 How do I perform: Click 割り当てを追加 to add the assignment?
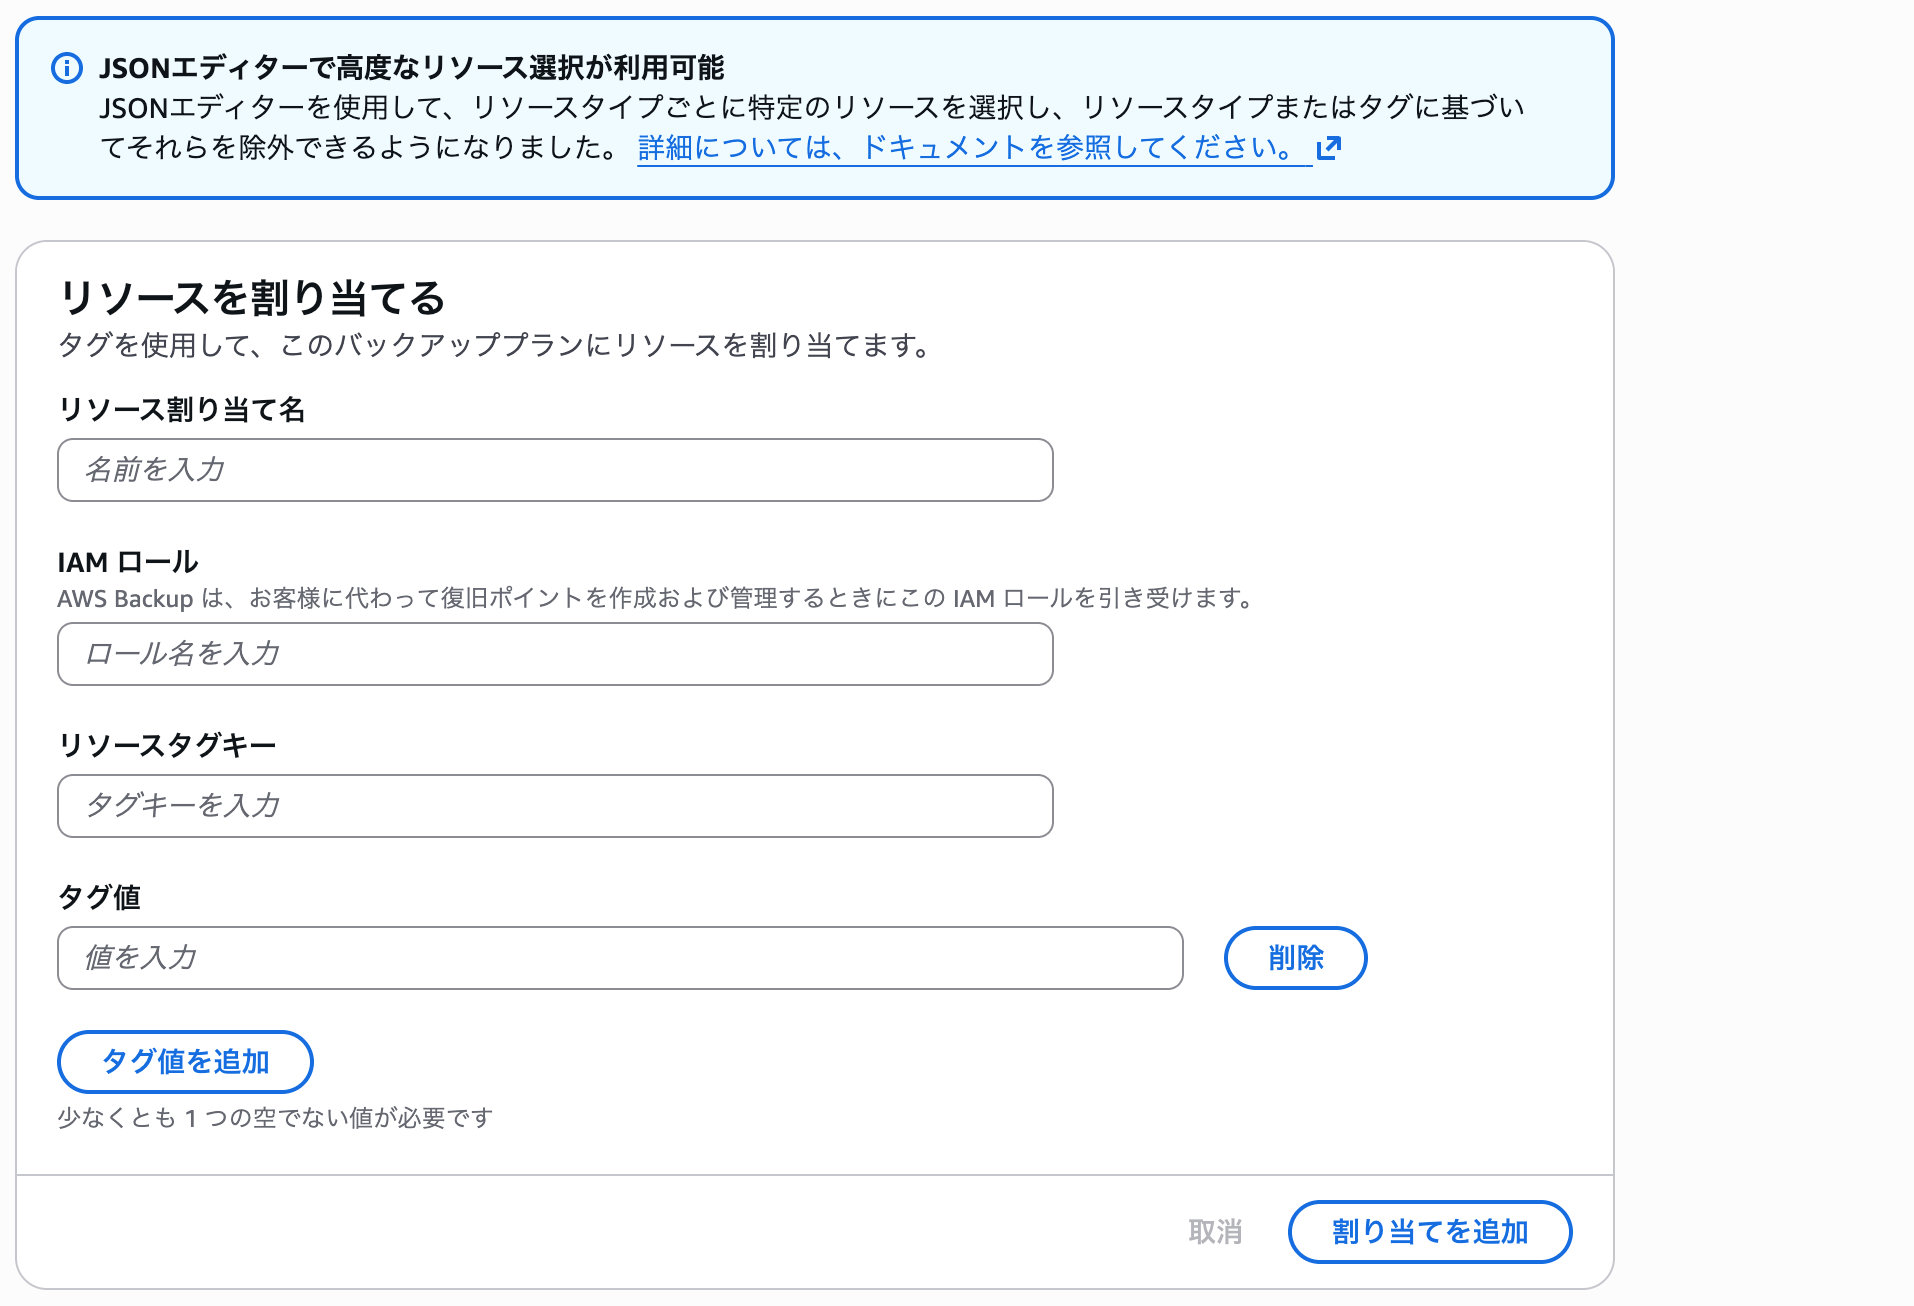(x=1429, y=1232)
